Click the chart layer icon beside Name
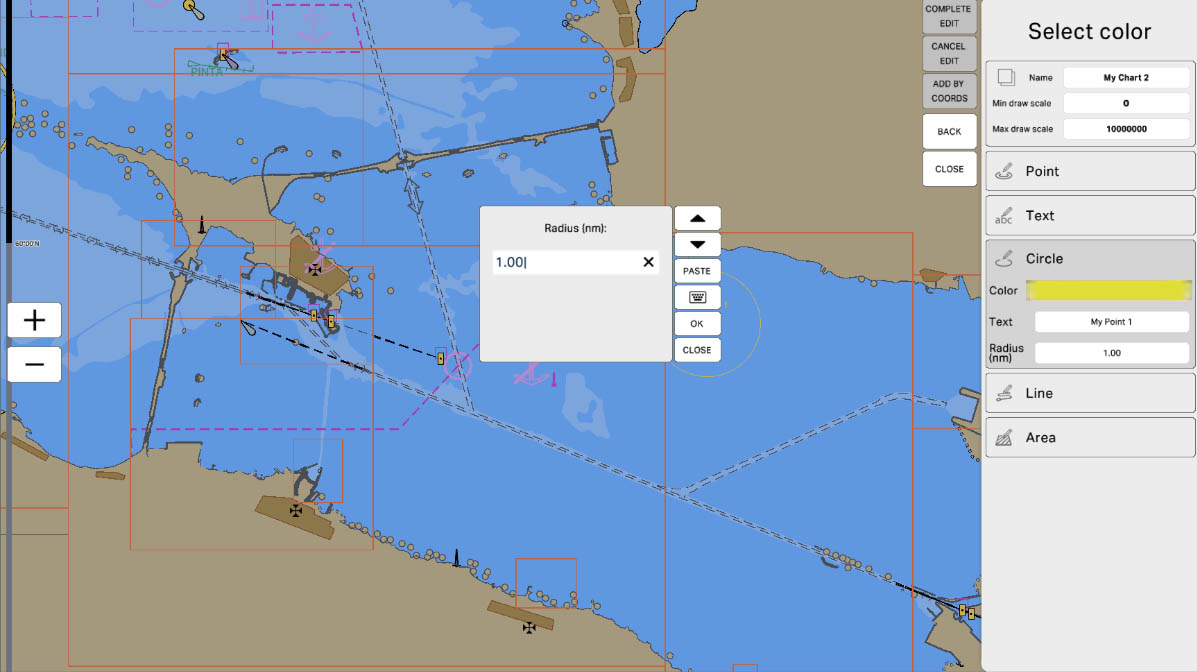1197x672 pixels. click(1006, 77)
